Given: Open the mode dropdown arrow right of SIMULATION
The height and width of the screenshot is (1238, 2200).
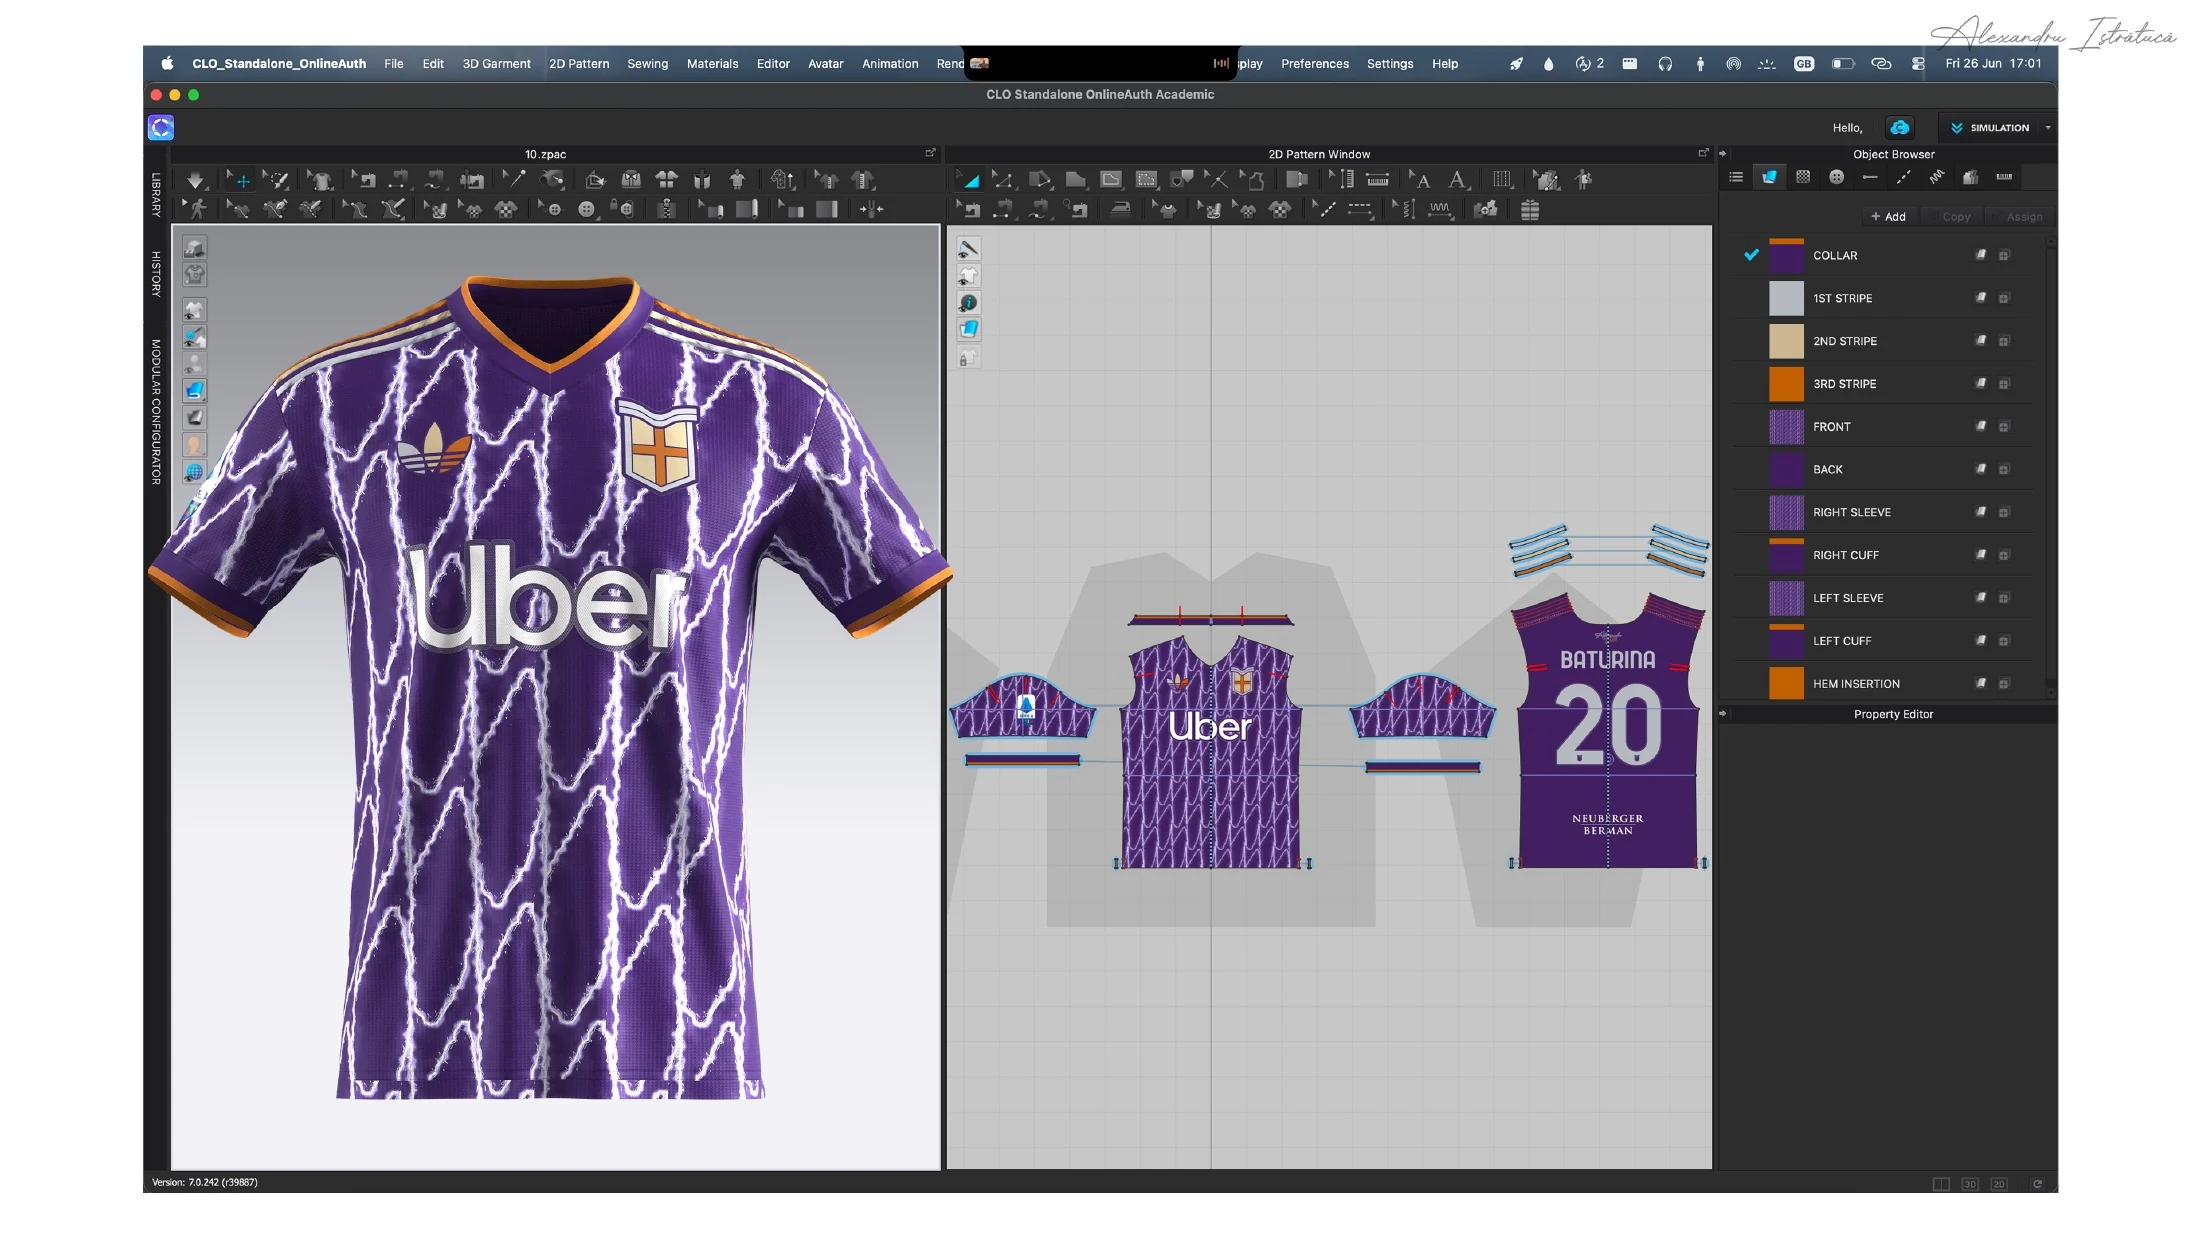Looking at the screenshot, I should click(x=2047, y=128).
